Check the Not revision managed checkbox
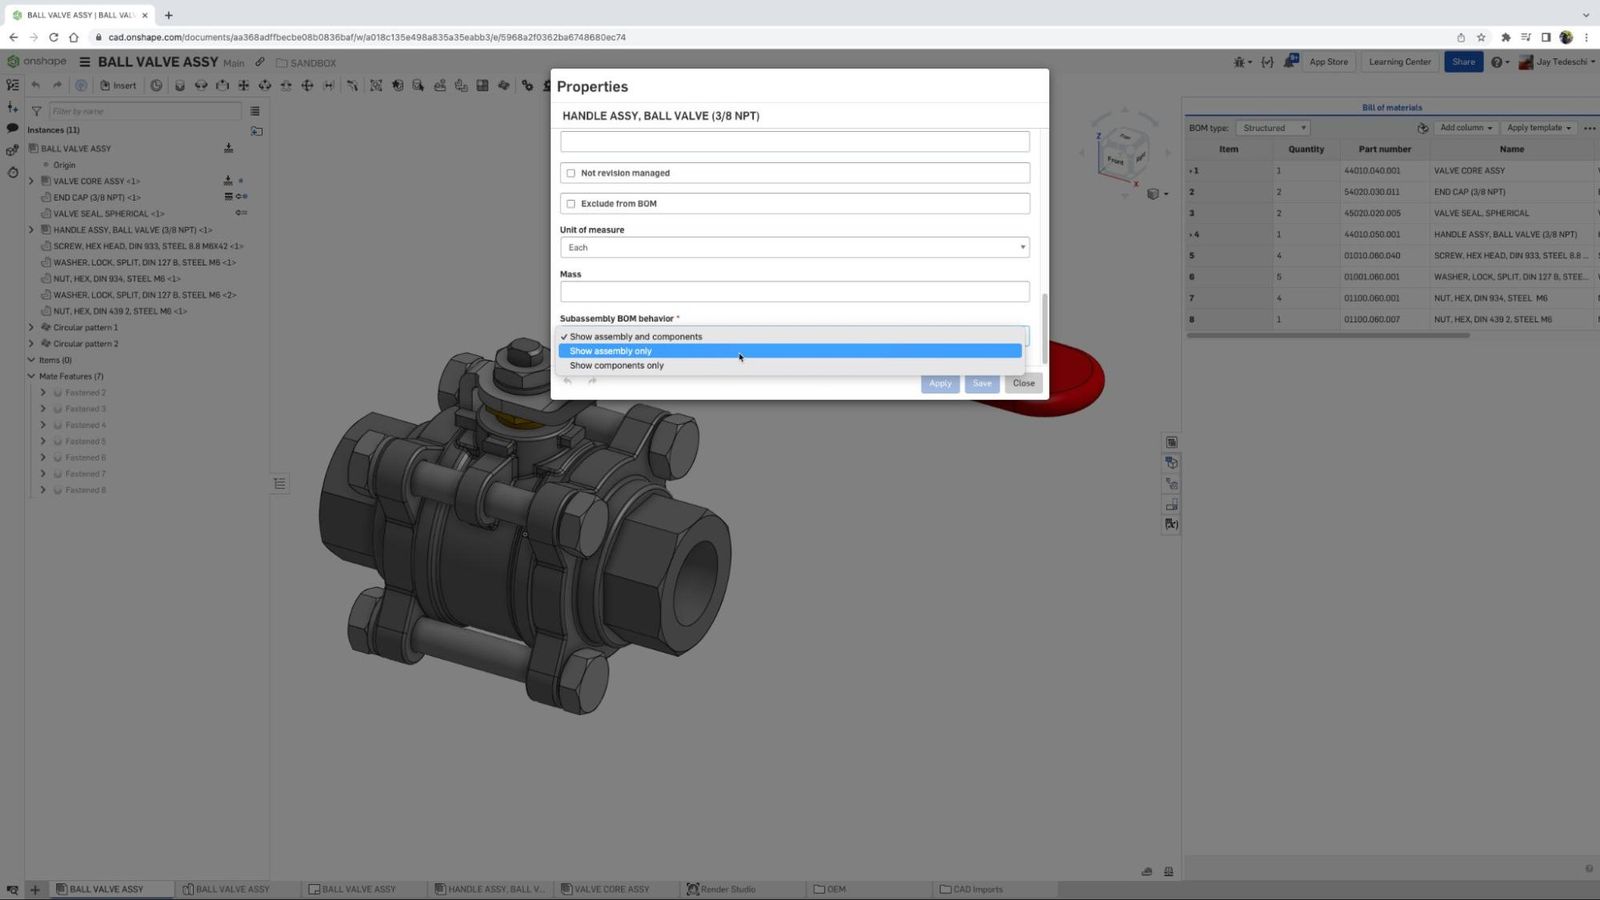The height and width of the screenshot is (900, 1600). pos(571,172)
